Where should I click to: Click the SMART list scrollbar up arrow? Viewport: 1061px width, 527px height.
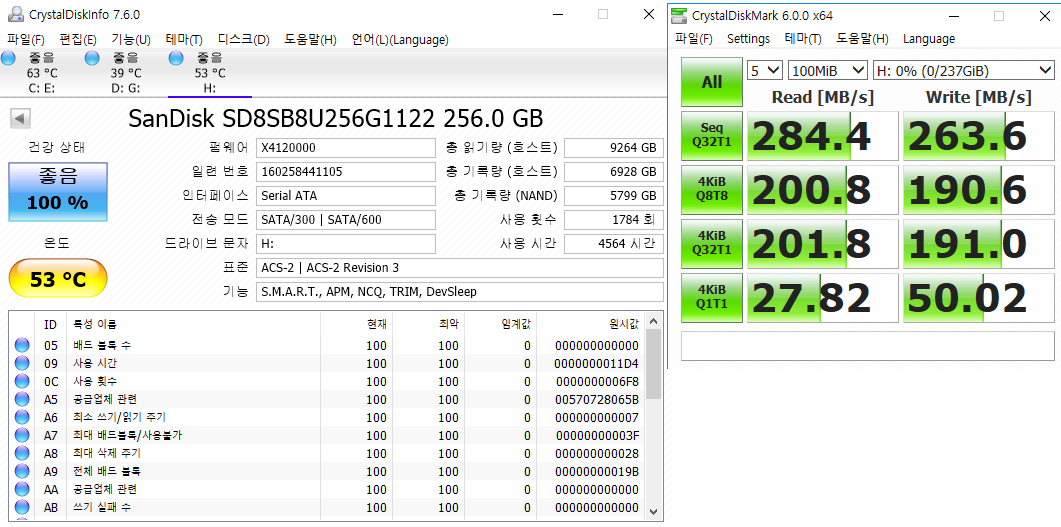pos(653,321)
